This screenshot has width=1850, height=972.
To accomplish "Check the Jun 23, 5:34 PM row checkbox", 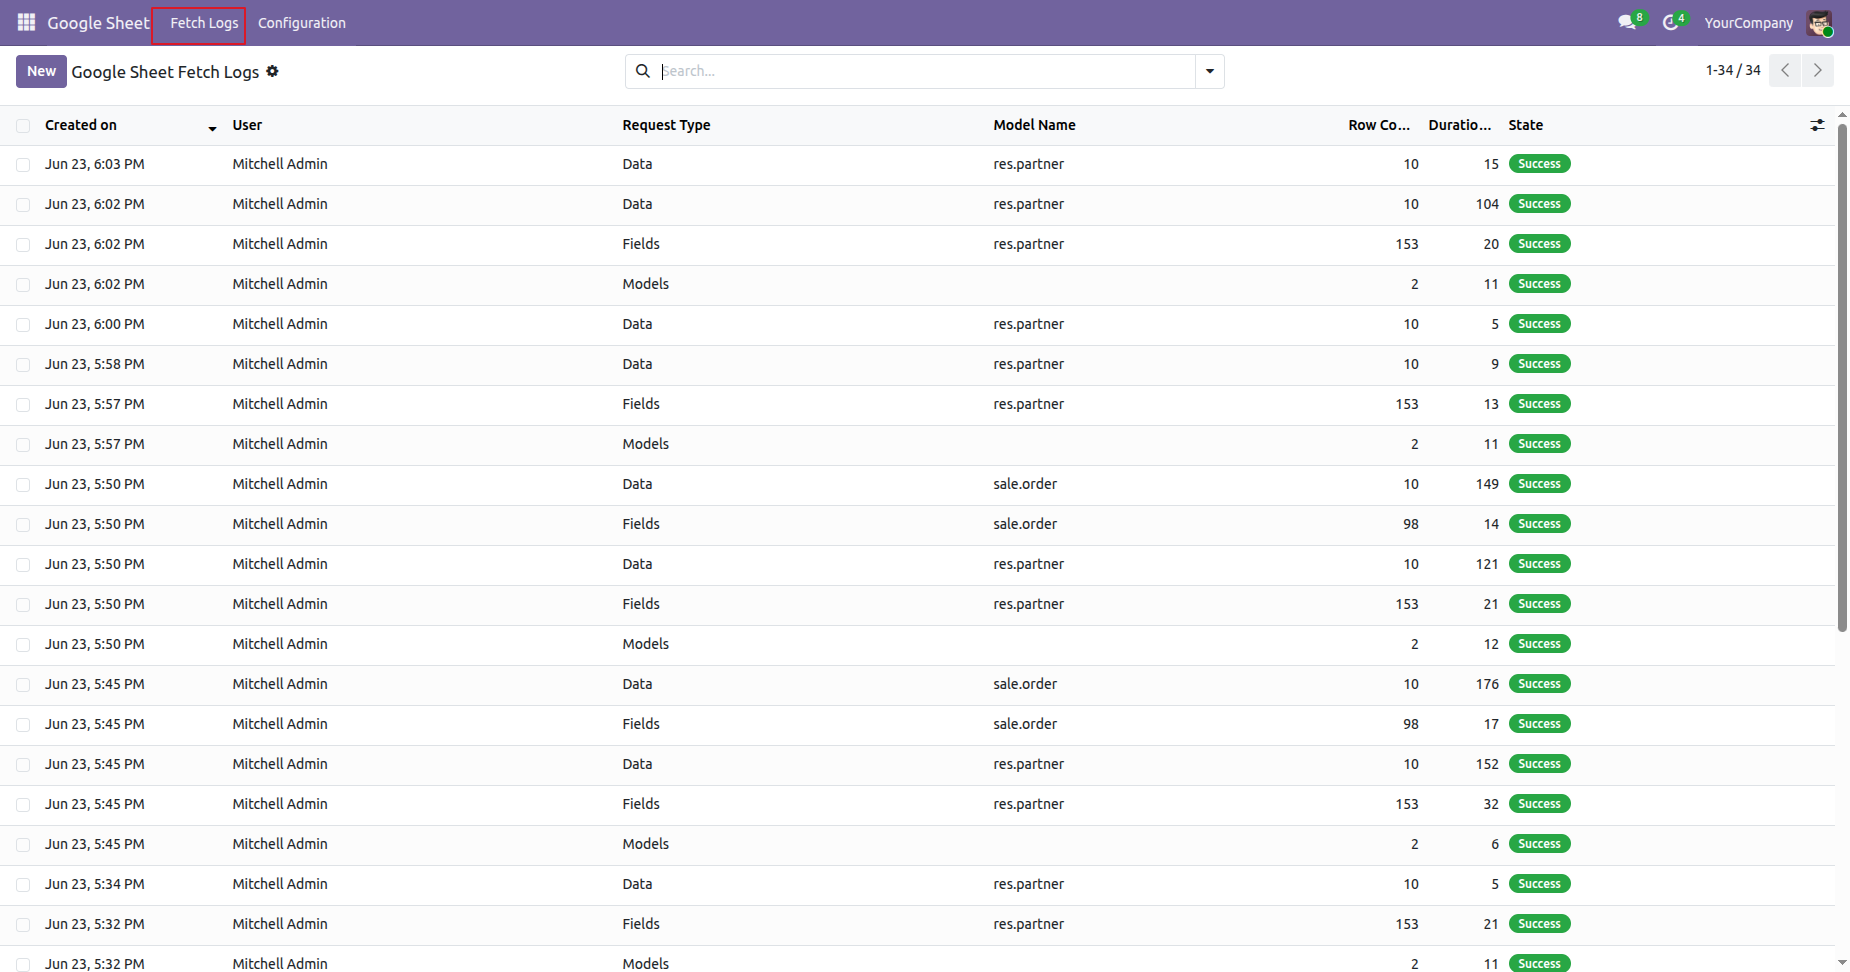I will [x=23, y=884].
